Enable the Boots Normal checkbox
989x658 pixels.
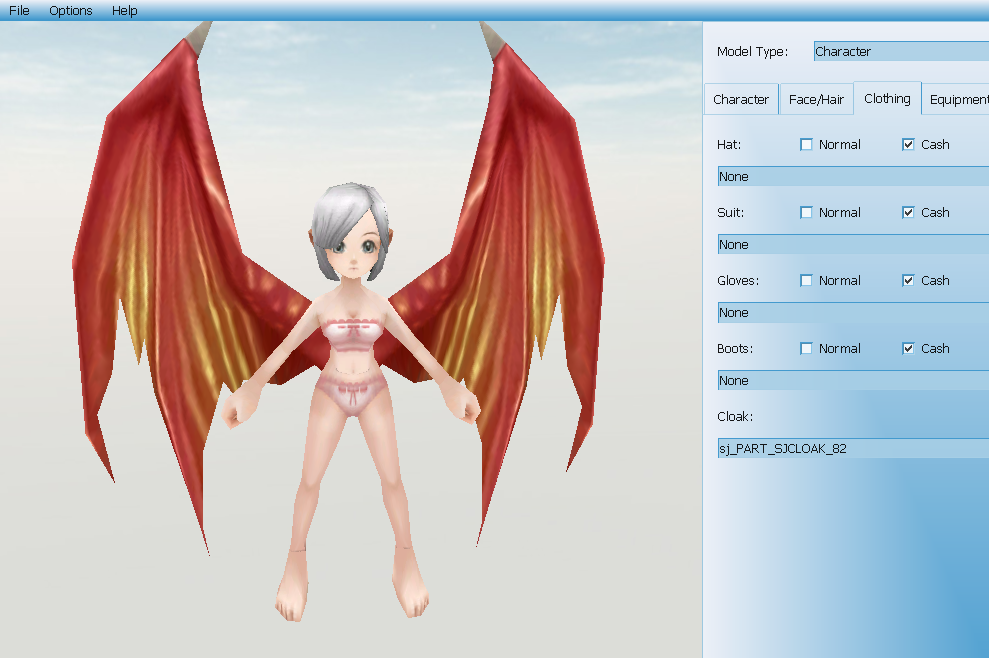(x=807, y=348)
